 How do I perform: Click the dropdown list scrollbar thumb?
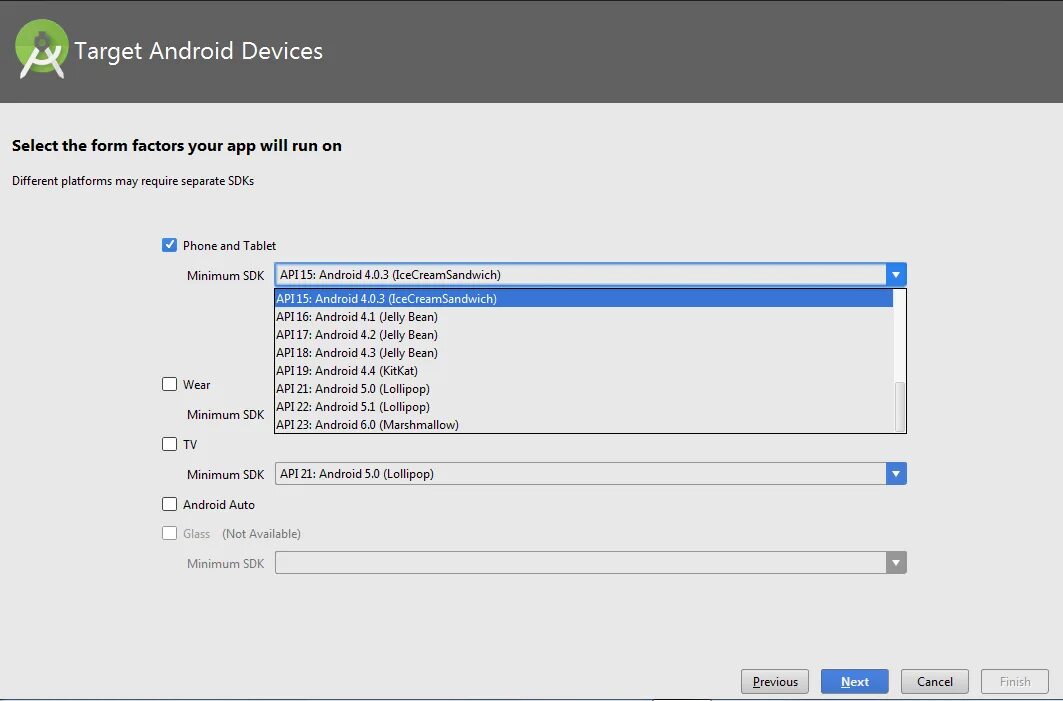(900, 407)
